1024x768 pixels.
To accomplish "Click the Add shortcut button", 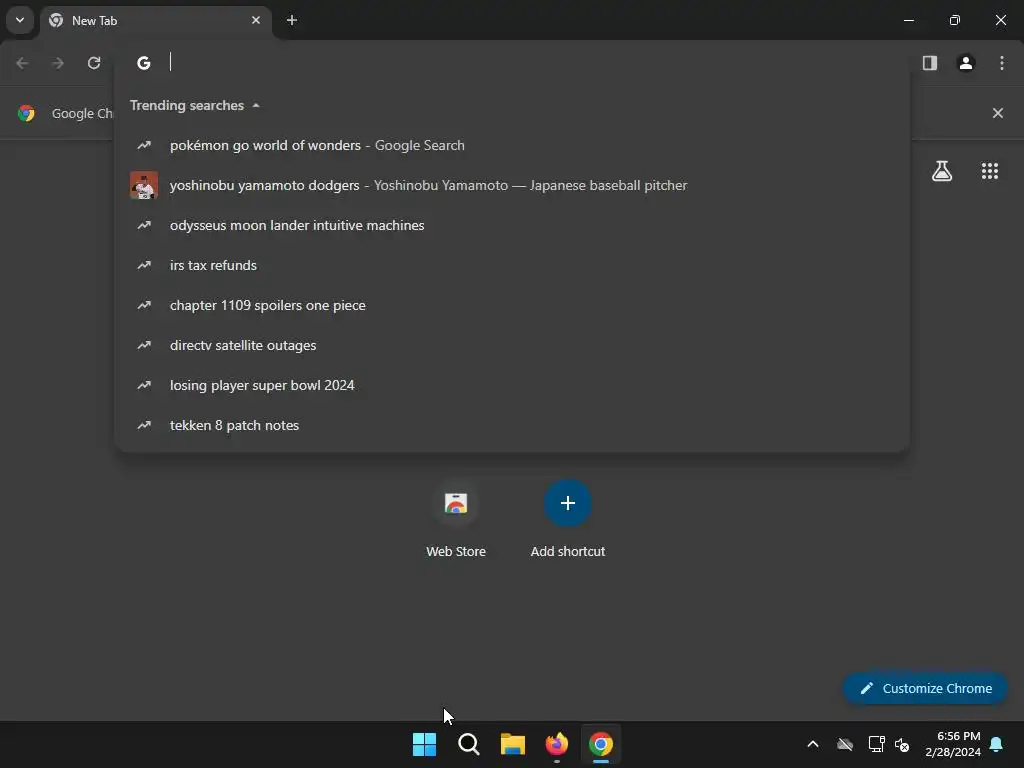I will pyautogui.click(x=568, y=519).
